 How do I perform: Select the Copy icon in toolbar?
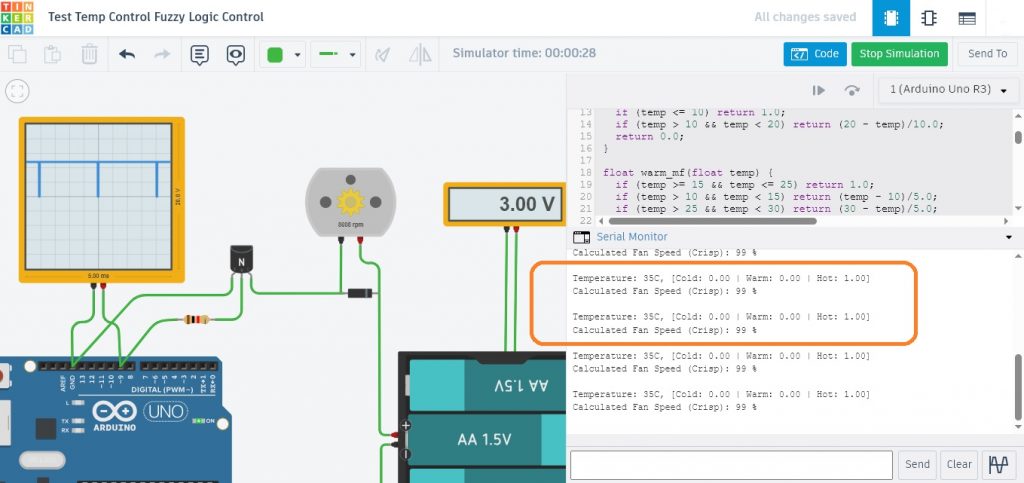pyautogui.click(x=17, y=54)
